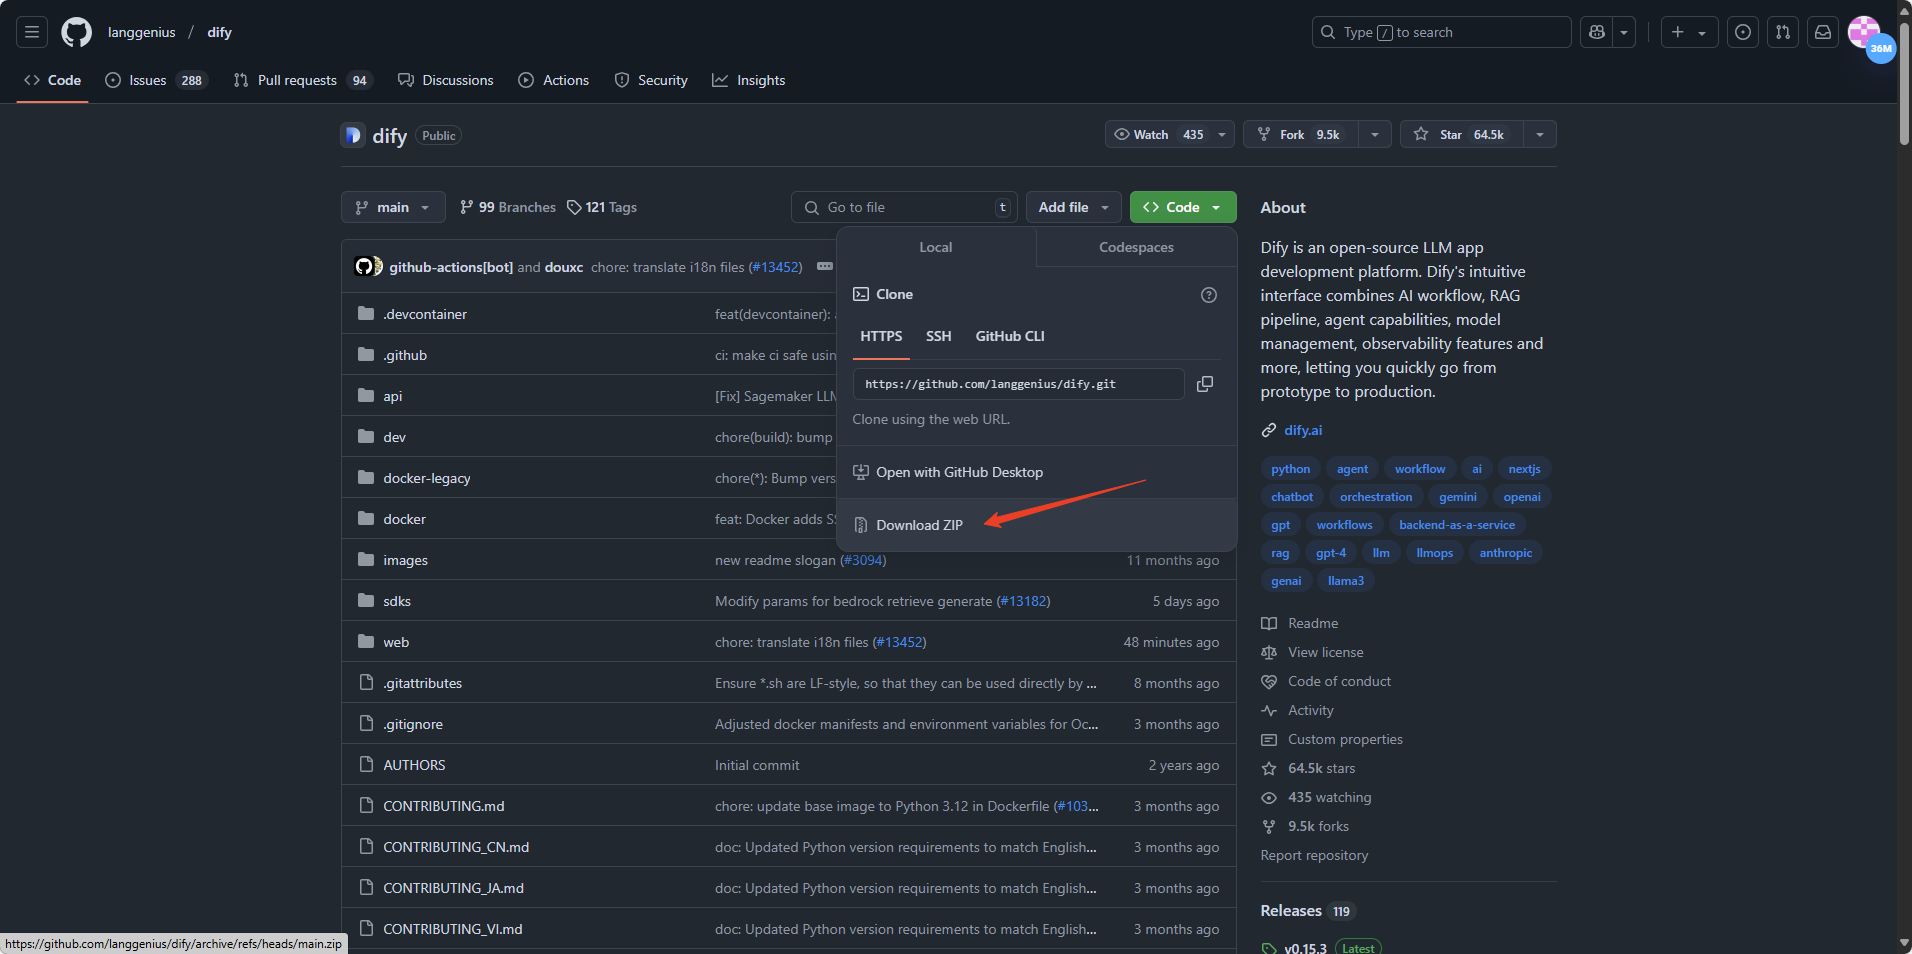Fork the dify repository
This screenshot has width=1912, height=954.
[1300, 134]
